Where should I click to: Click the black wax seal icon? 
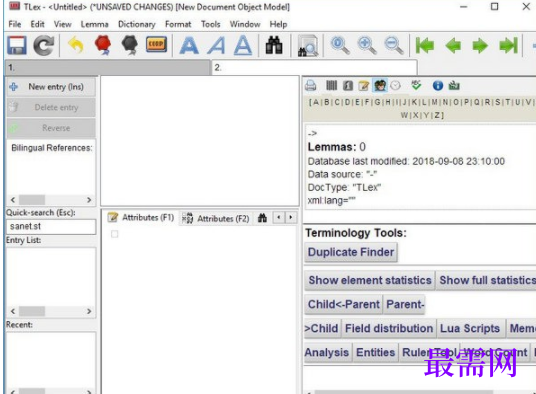[130, 45]
